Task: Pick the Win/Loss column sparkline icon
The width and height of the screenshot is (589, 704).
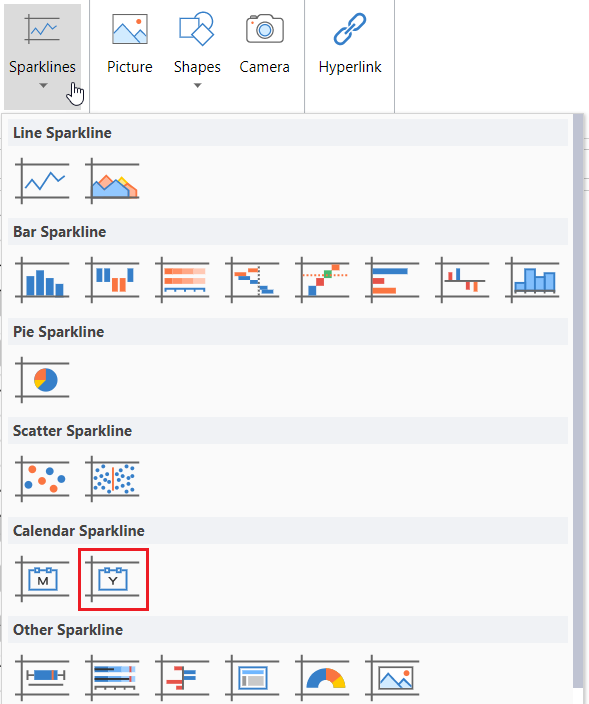Action: click(x=113, y=280)
